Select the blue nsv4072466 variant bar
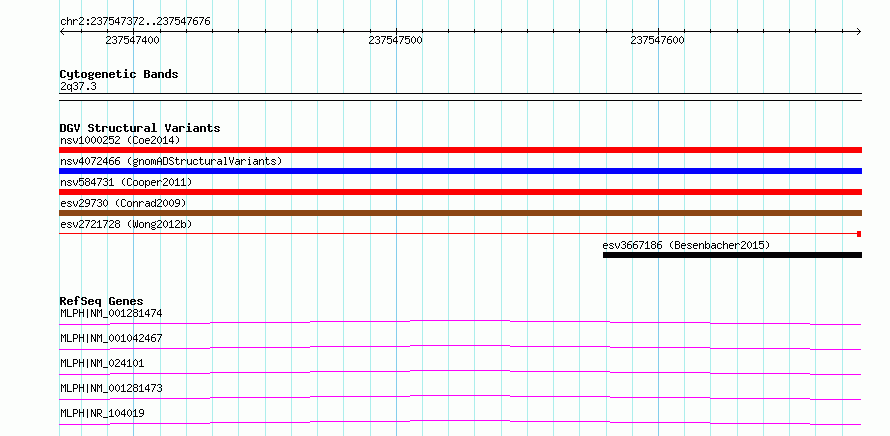Viewport: 890px width, 436px height. (x=460, y=171)
